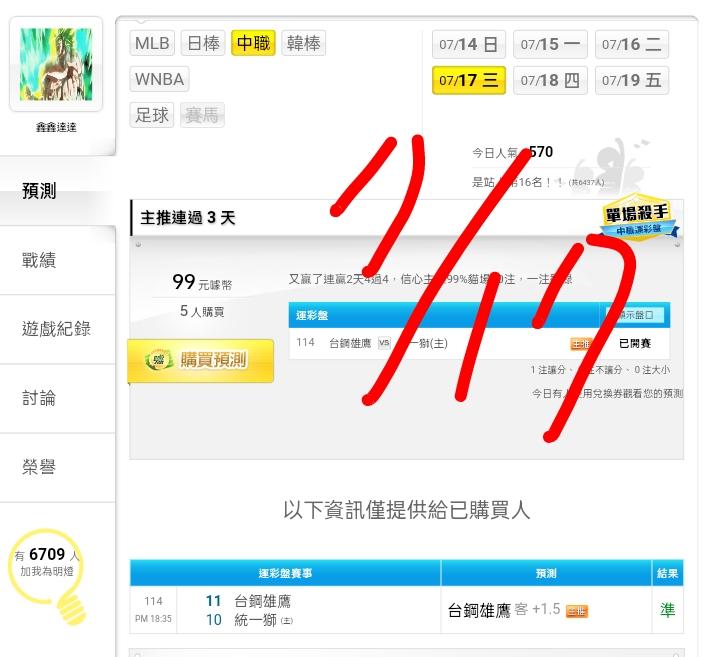Select the 日棒 league filter
720x657 pixels.
pos(203,43)
